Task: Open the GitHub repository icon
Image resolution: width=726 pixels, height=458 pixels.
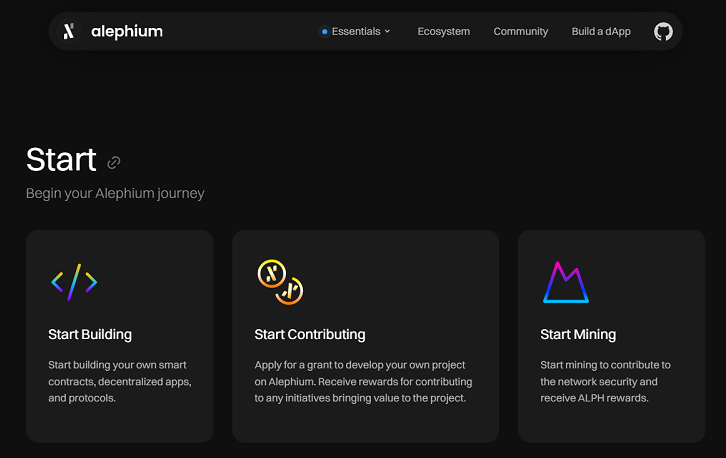Action: coord(663,31)
